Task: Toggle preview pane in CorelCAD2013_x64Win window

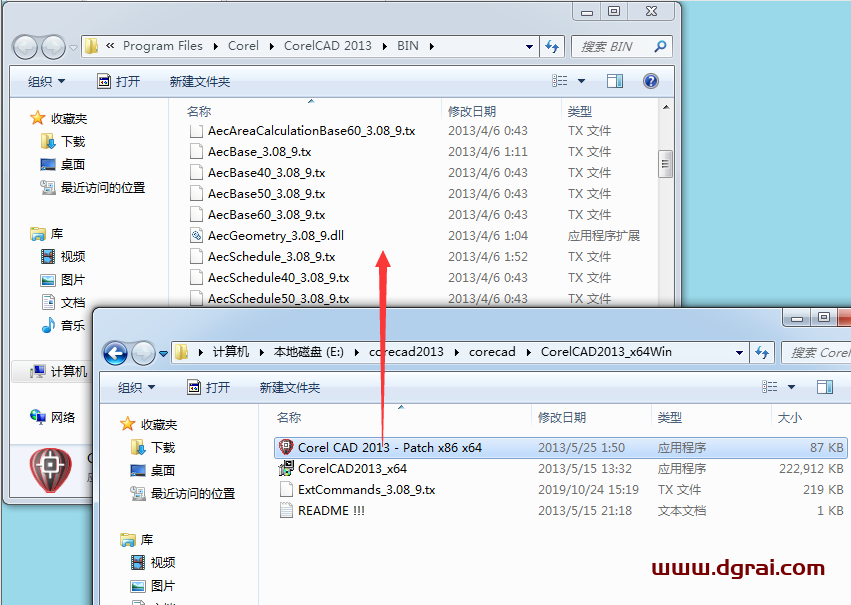Action: (824, 387)
